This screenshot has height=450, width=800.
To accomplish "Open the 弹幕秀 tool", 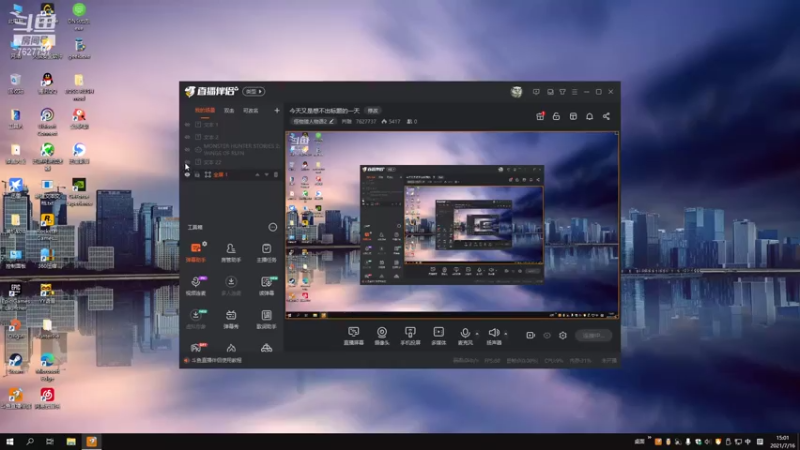I will (231, 319).
